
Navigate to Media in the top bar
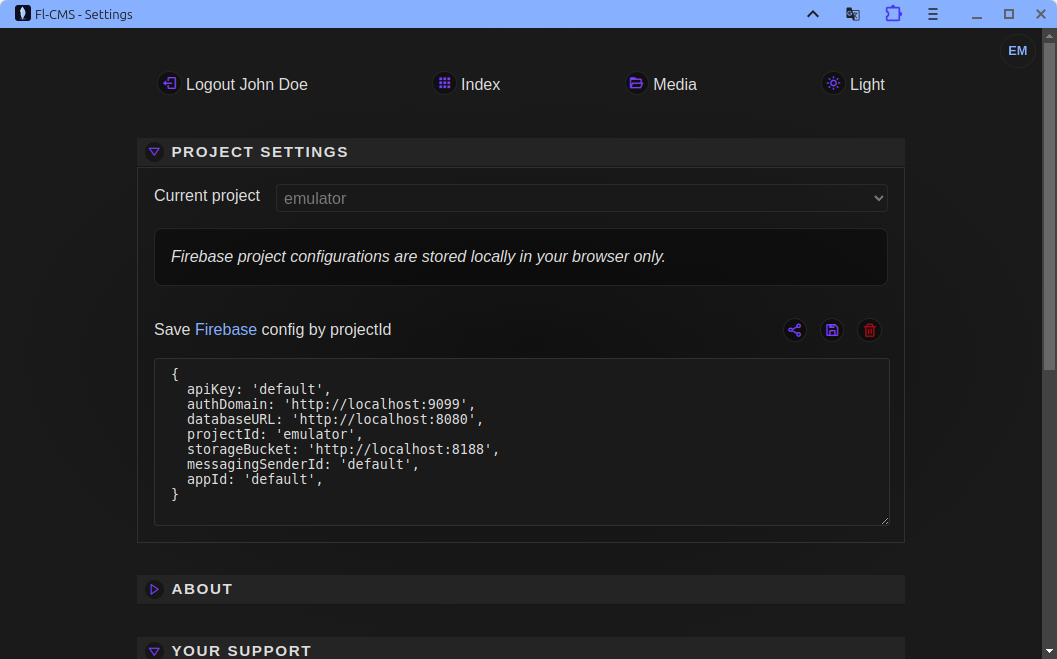point(673,84)
